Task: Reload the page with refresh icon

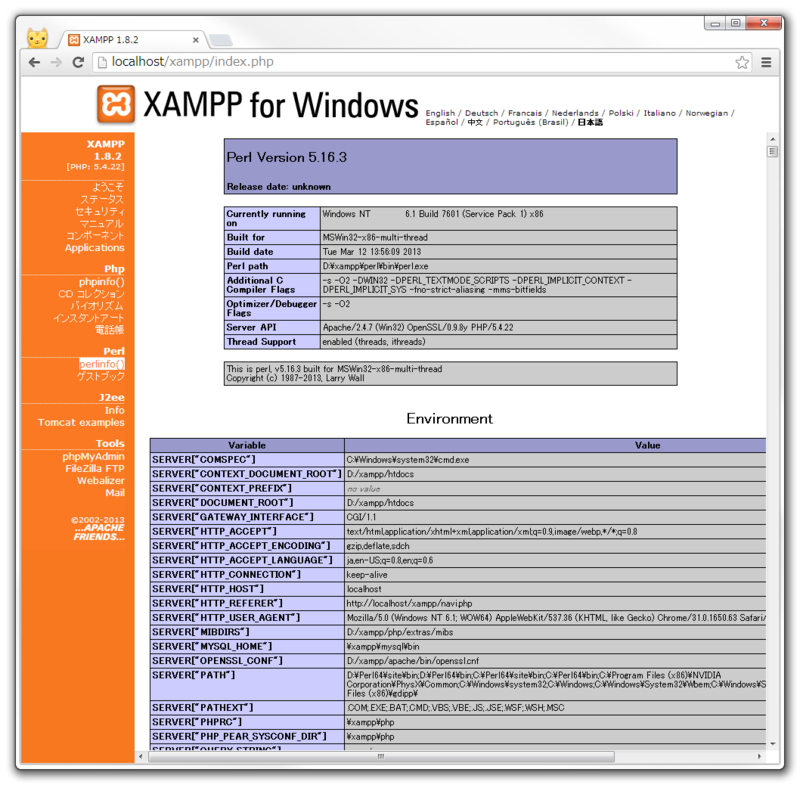Action: 78,62
